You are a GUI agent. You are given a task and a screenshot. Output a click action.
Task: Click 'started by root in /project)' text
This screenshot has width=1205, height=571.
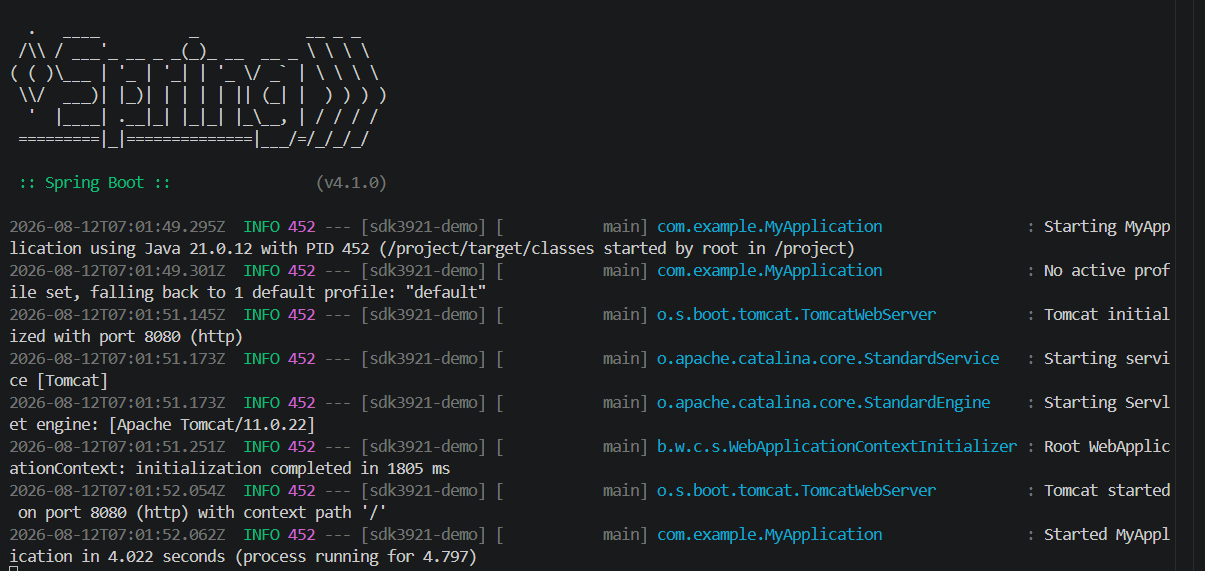point(728,249)
